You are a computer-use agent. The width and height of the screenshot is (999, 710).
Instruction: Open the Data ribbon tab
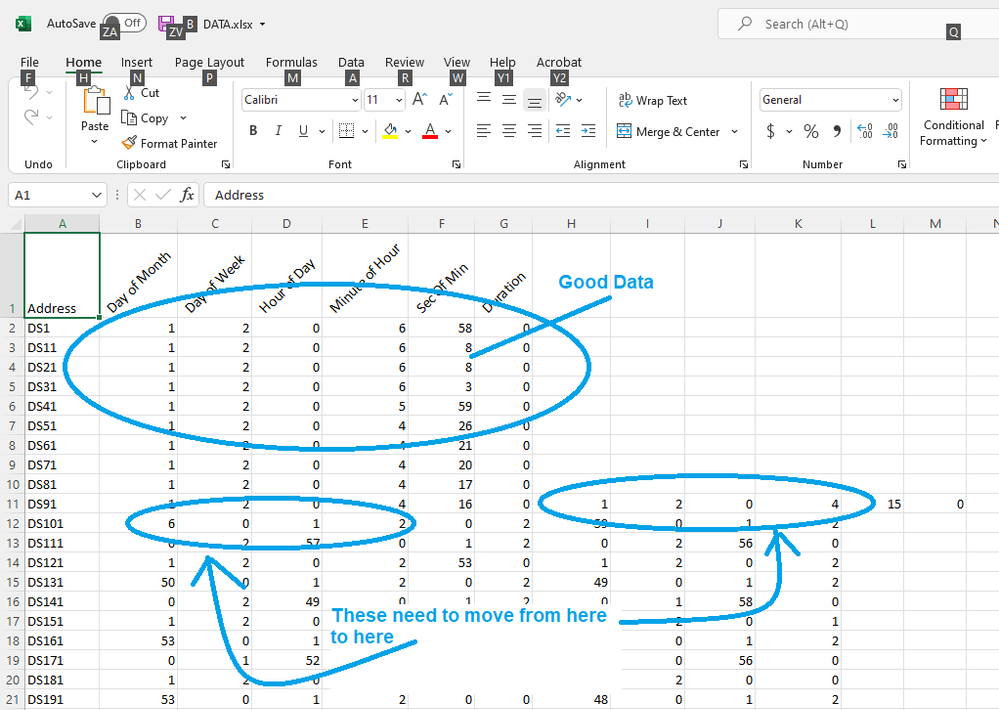(x=351, y=61)
